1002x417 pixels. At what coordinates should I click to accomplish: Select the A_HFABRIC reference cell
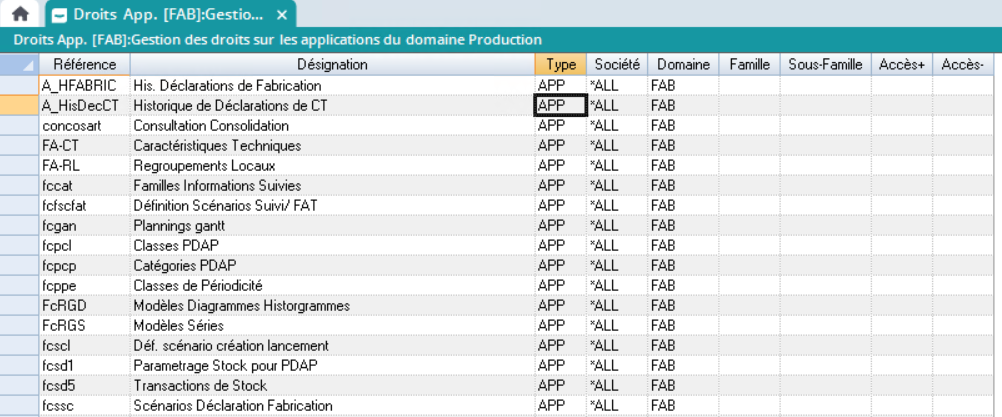pos(84,86)
